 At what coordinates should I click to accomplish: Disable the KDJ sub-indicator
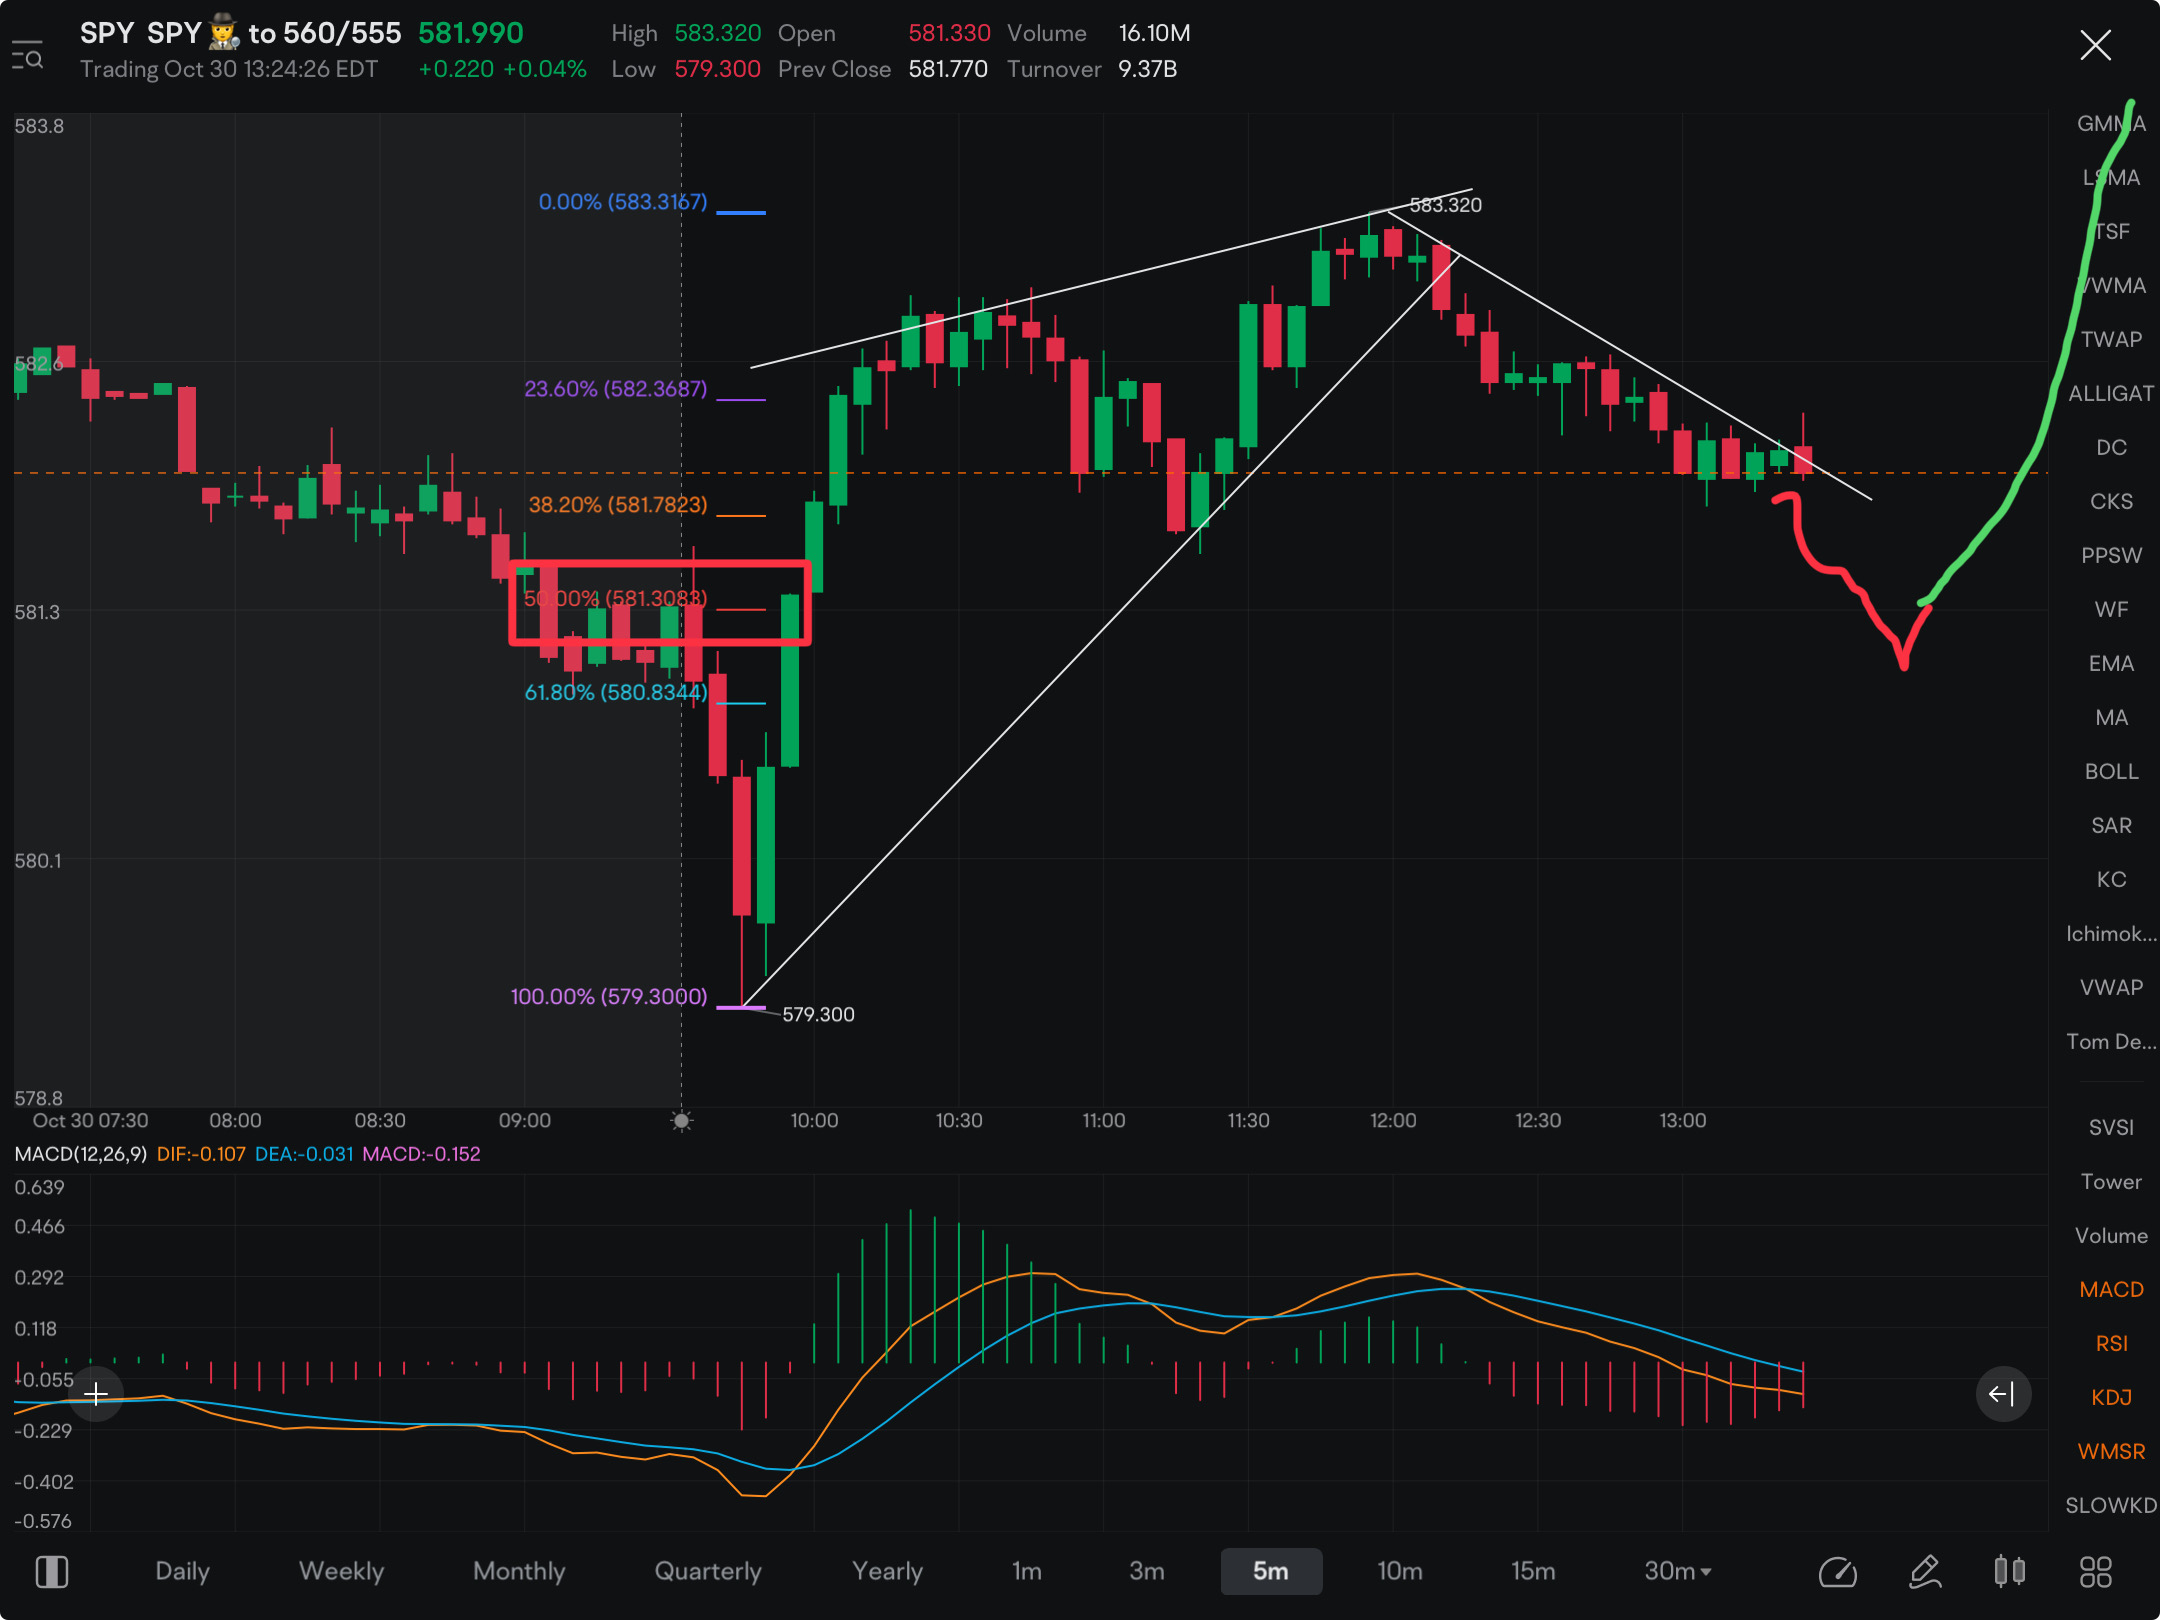click(x=2111, y=1398)
